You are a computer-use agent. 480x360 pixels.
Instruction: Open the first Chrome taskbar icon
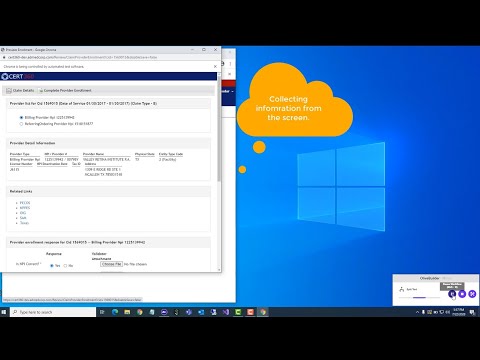coord(140,312)
